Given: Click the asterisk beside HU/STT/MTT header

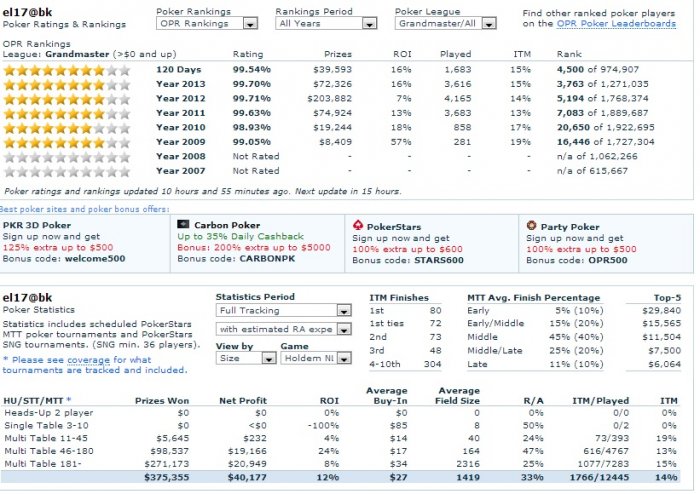Looking at the screenshot, I should [x=69, y=399].
